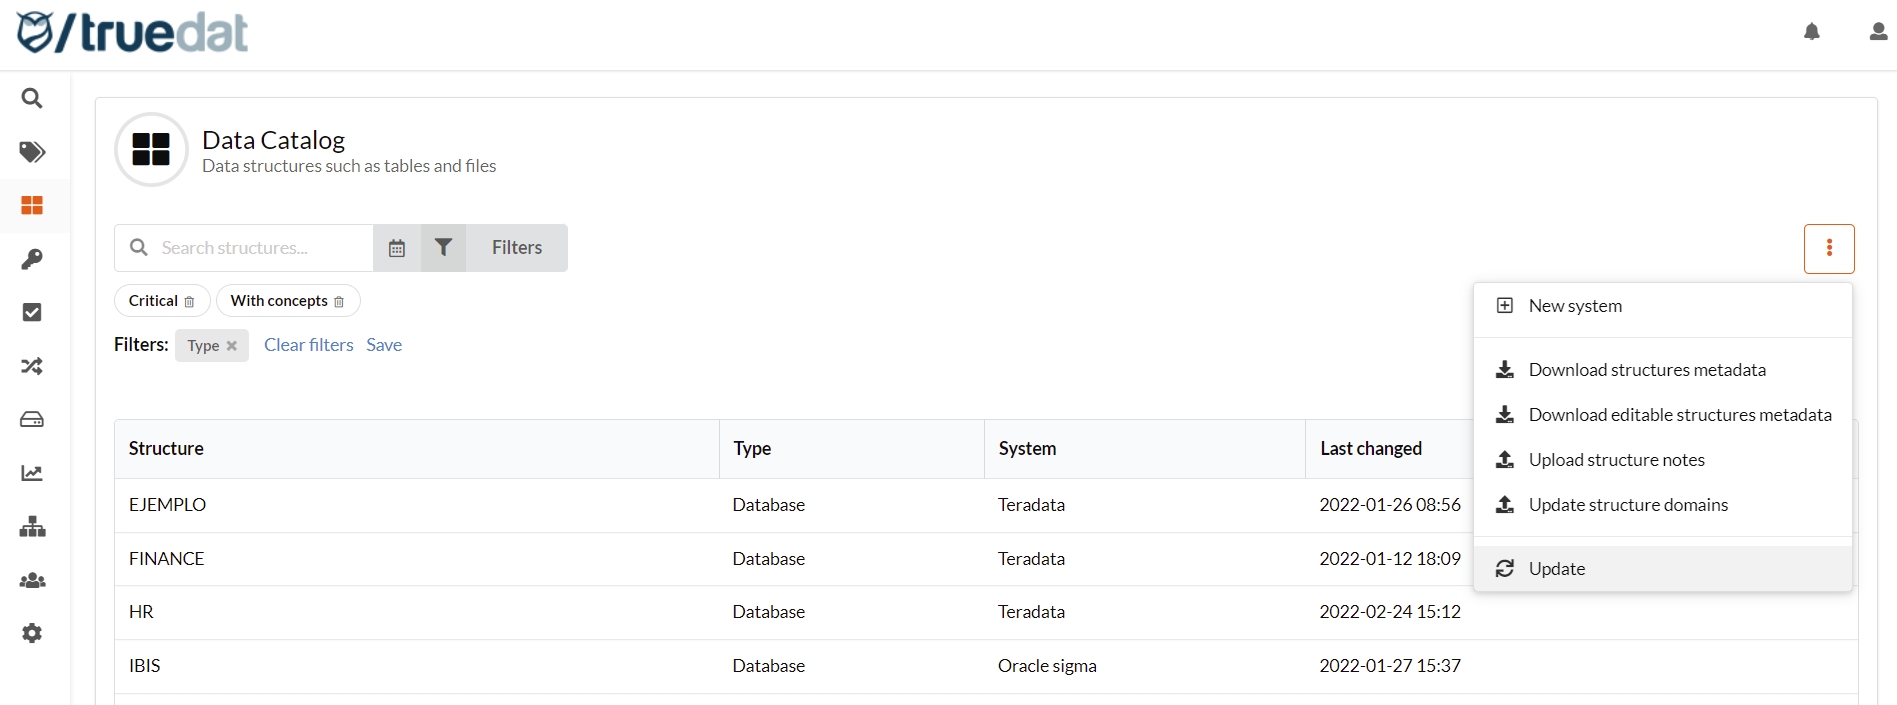
Task: Open the user profile icon
Action: pyautogui.click(x=1878, y=32)
